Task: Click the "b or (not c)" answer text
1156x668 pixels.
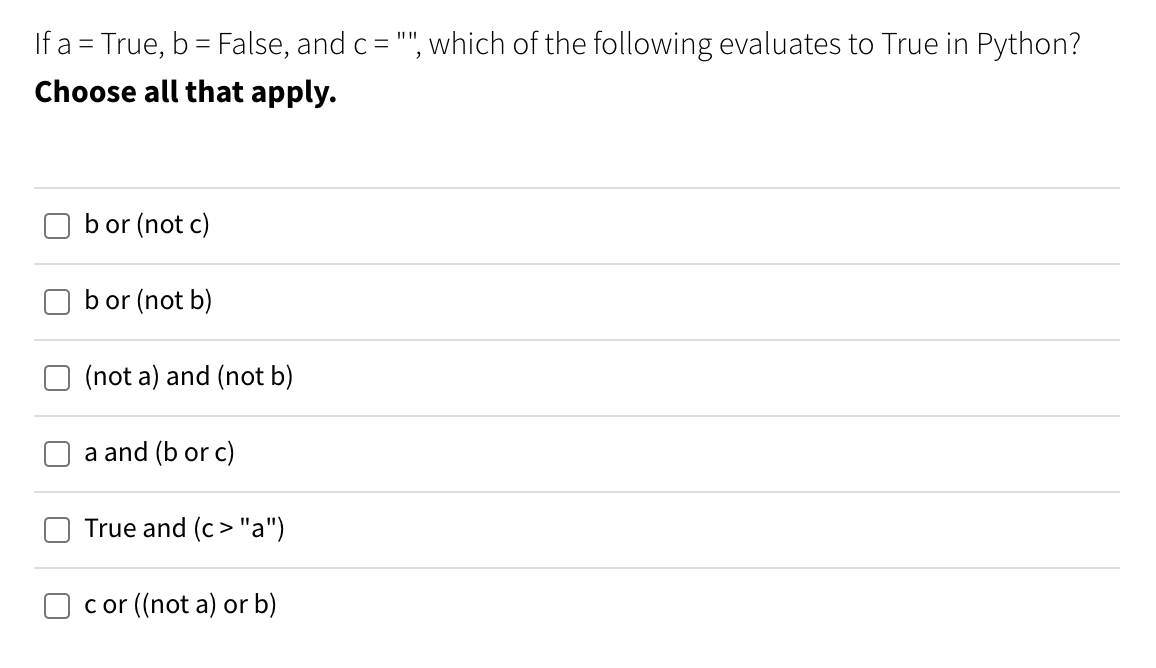Action: [x=146, y=225]
